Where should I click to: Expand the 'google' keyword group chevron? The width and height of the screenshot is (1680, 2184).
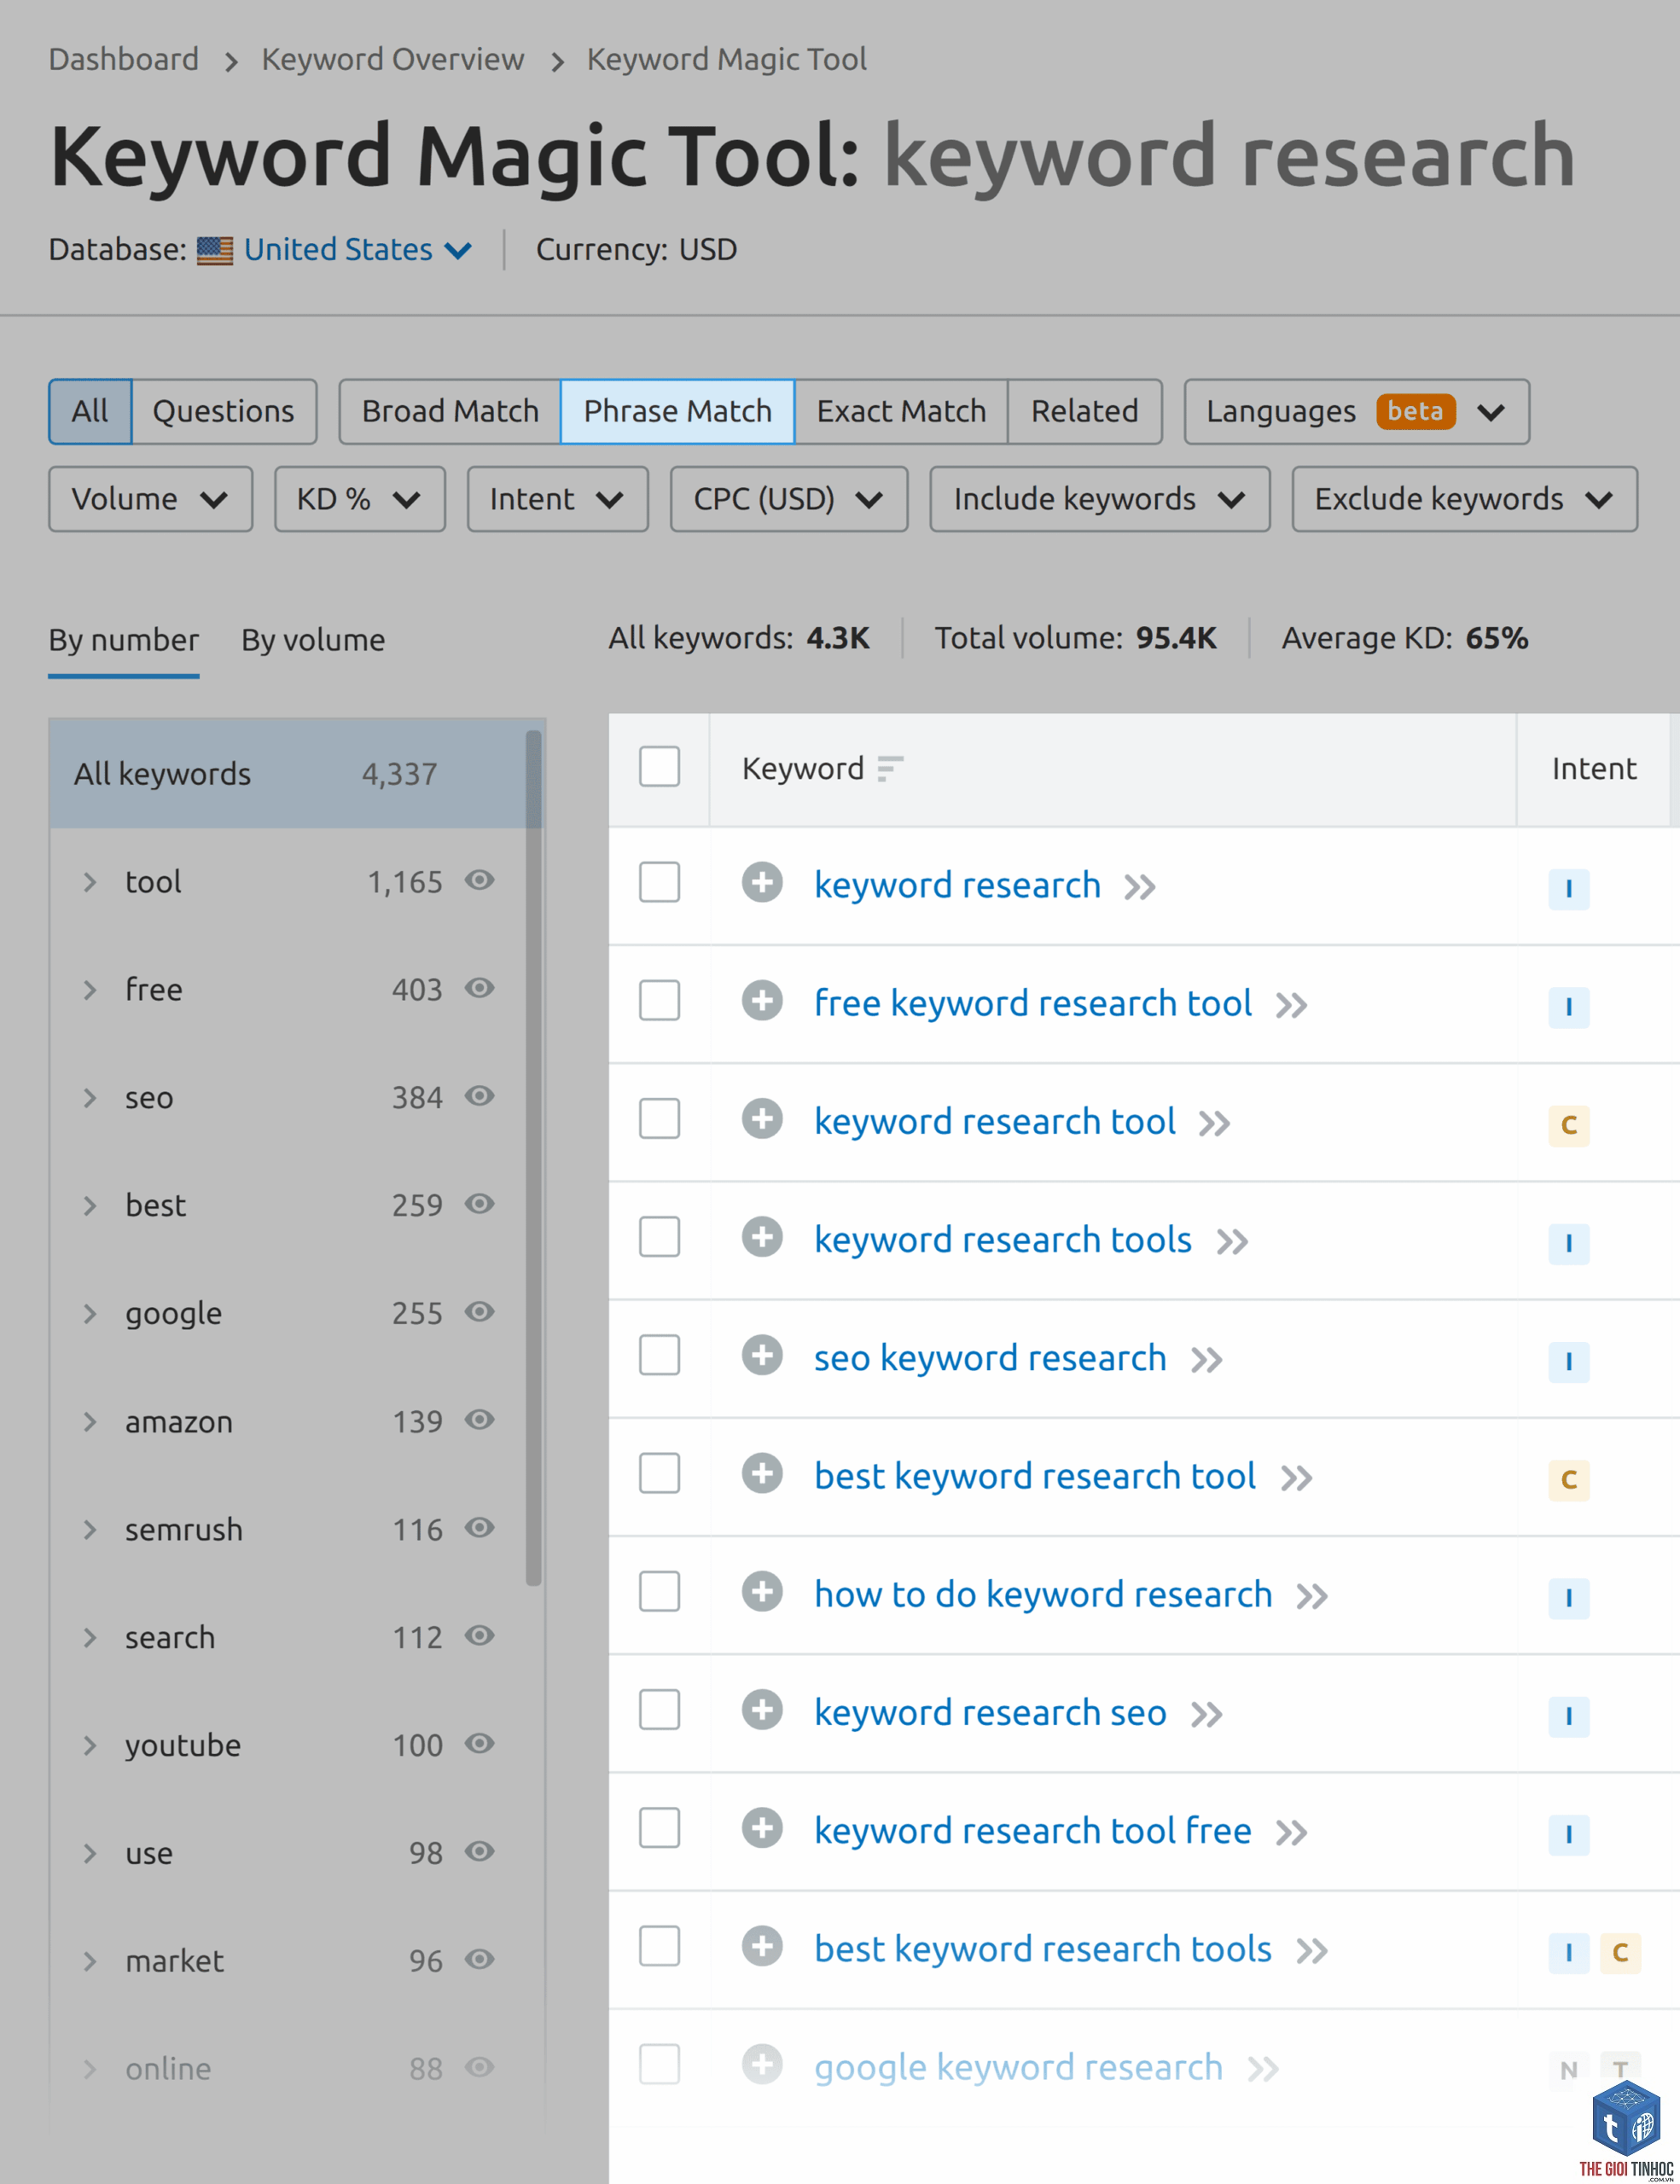90,1314
